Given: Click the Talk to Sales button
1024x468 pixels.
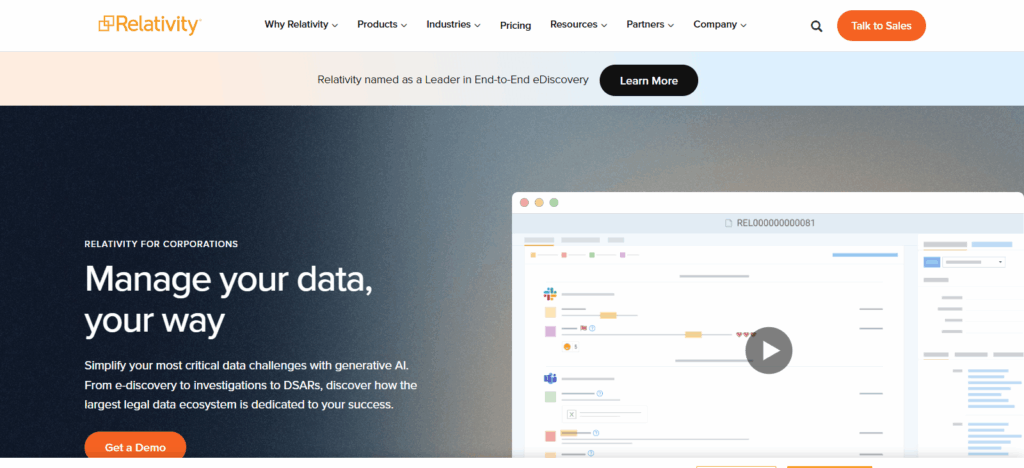Looking at the screenshot, I should click(881, 26).
